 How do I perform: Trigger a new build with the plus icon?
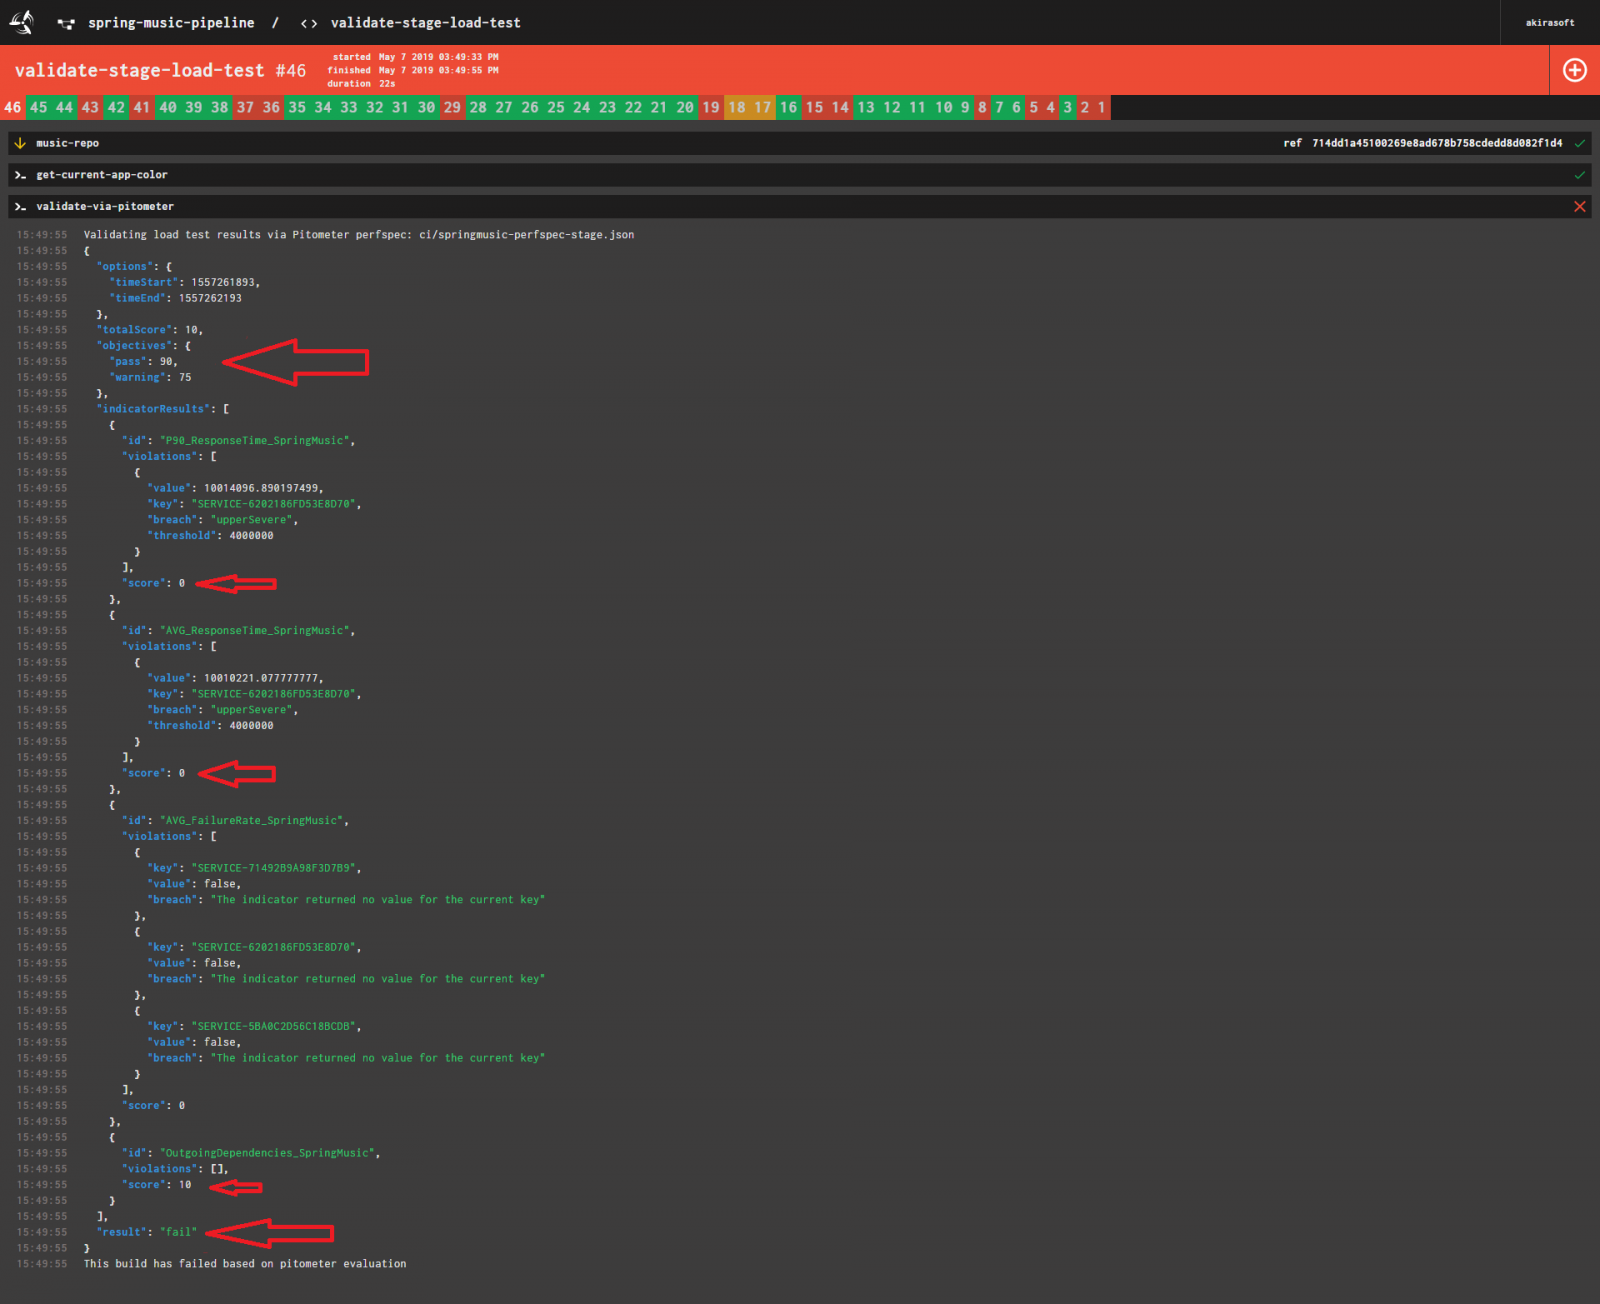coord(1574,70)
